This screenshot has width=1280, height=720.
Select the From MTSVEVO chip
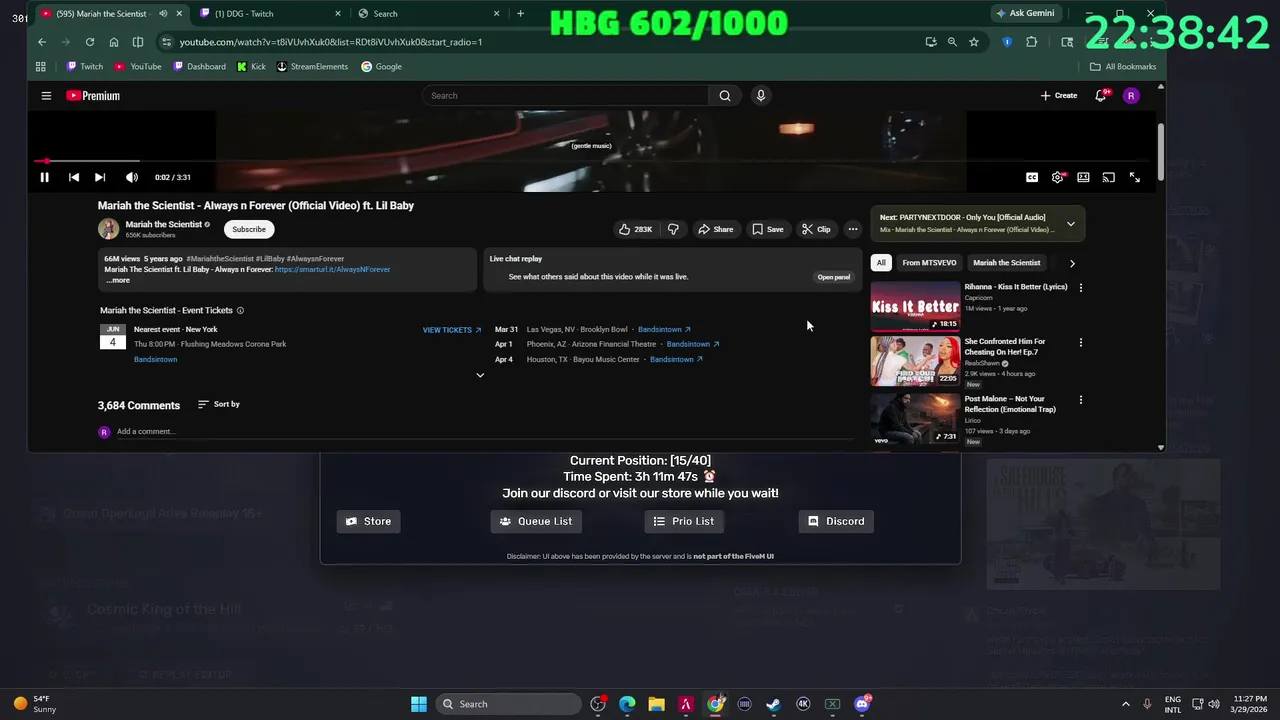pos(929,263)
